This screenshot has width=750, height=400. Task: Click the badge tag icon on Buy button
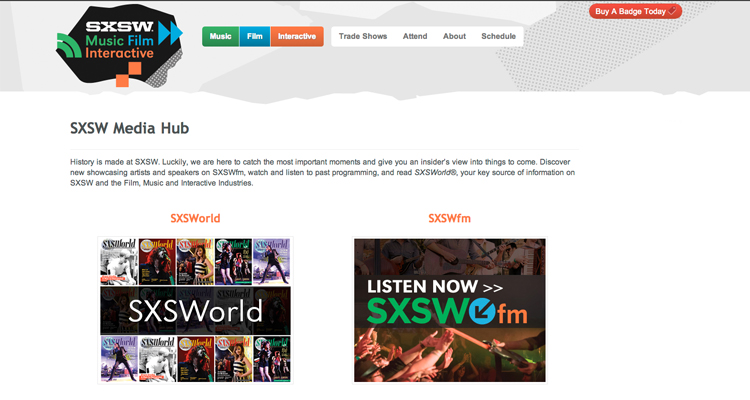(672, 11)
